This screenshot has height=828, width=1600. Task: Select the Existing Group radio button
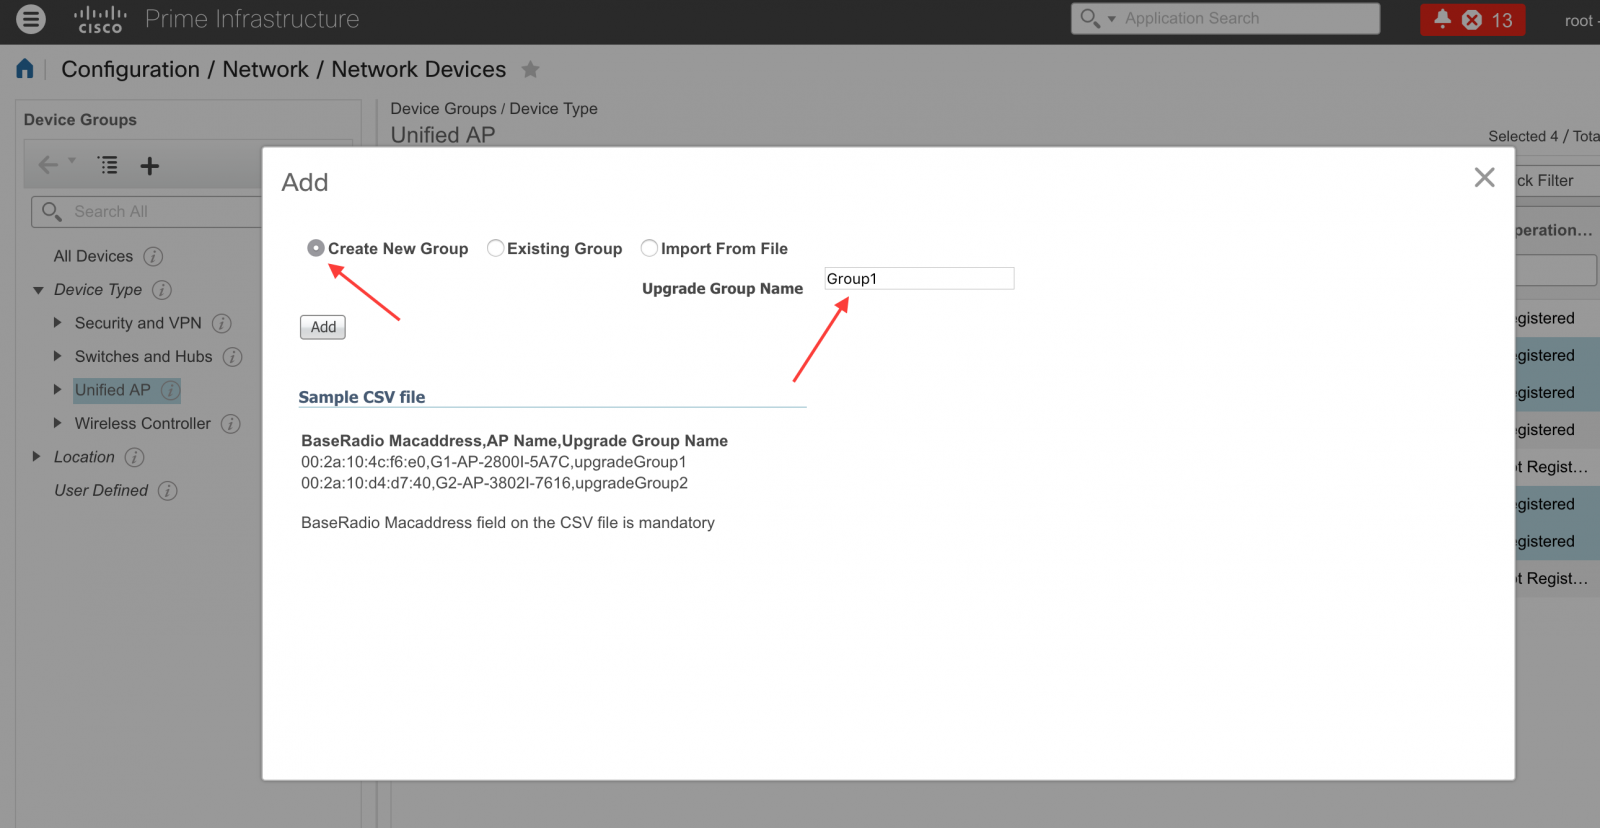(495, 248)
